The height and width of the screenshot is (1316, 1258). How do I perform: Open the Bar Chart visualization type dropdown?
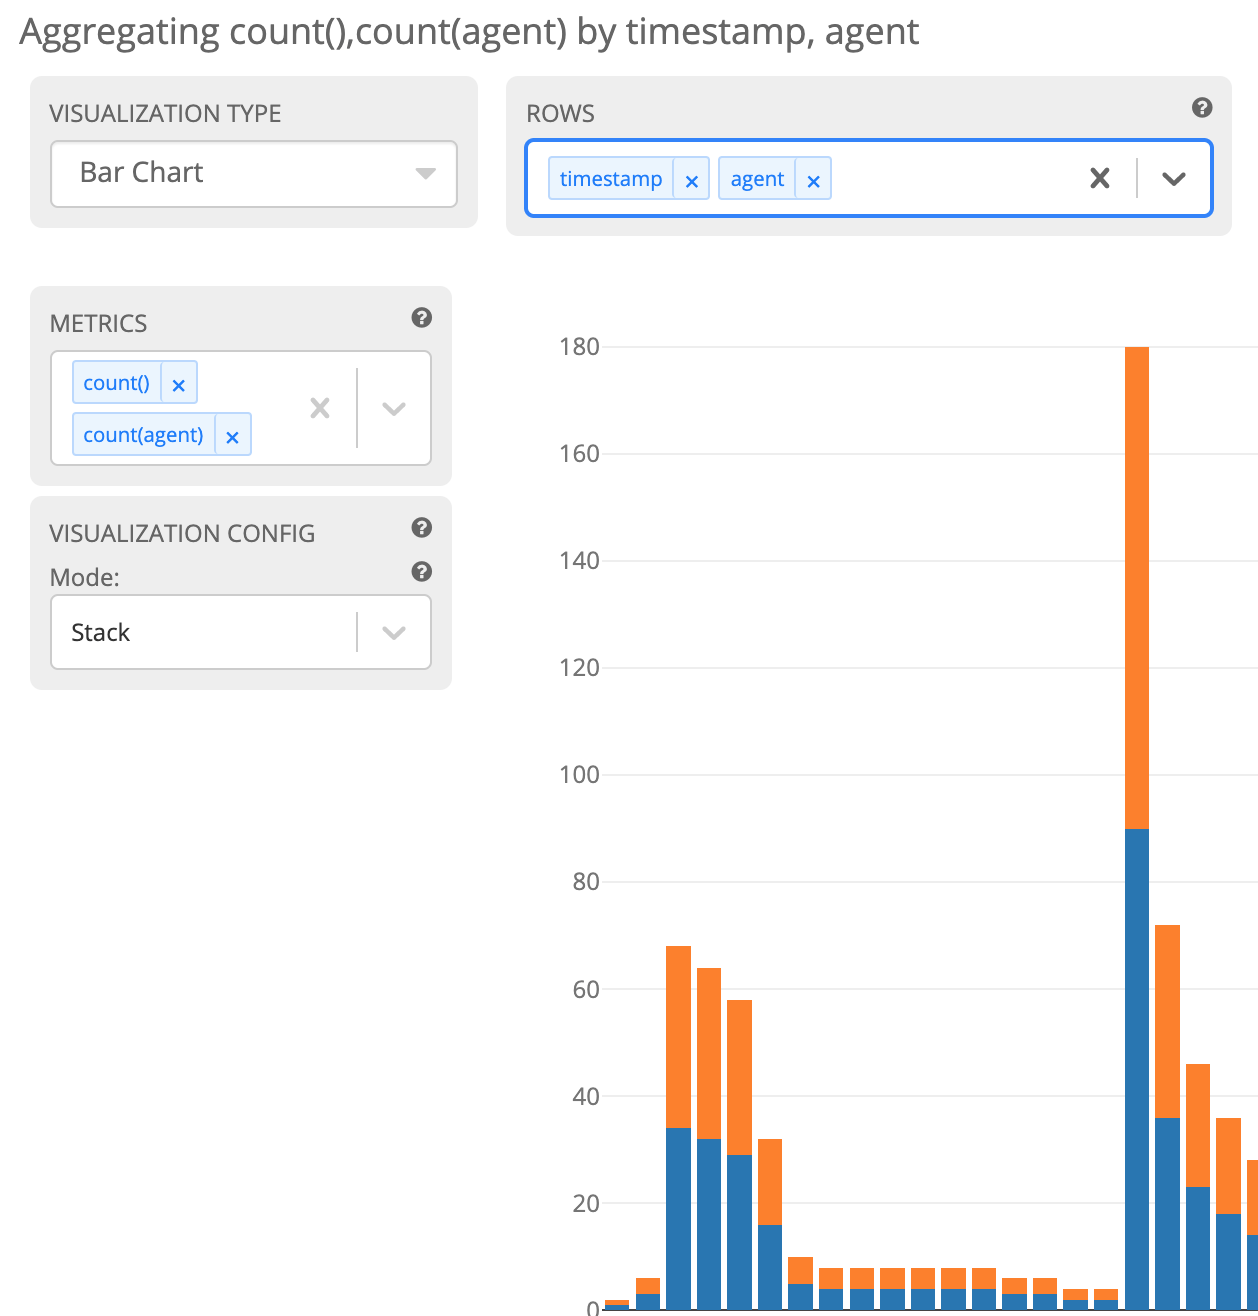(254, 173)
